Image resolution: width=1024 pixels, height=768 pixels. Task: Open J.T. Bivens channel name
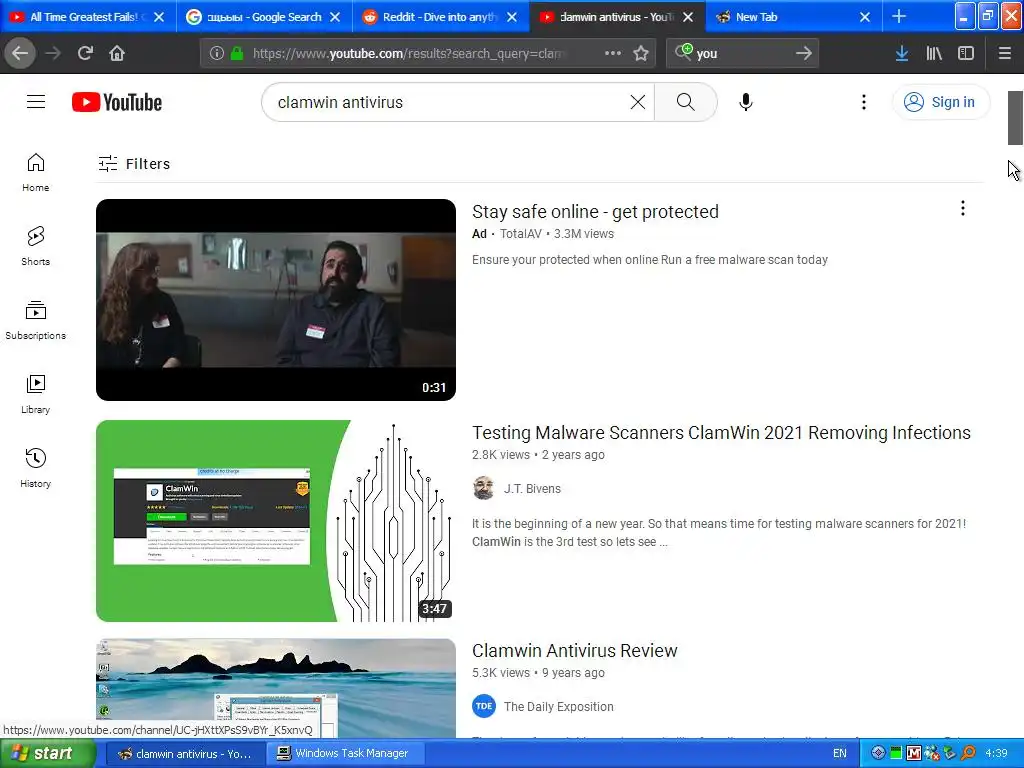coord(532,488)
